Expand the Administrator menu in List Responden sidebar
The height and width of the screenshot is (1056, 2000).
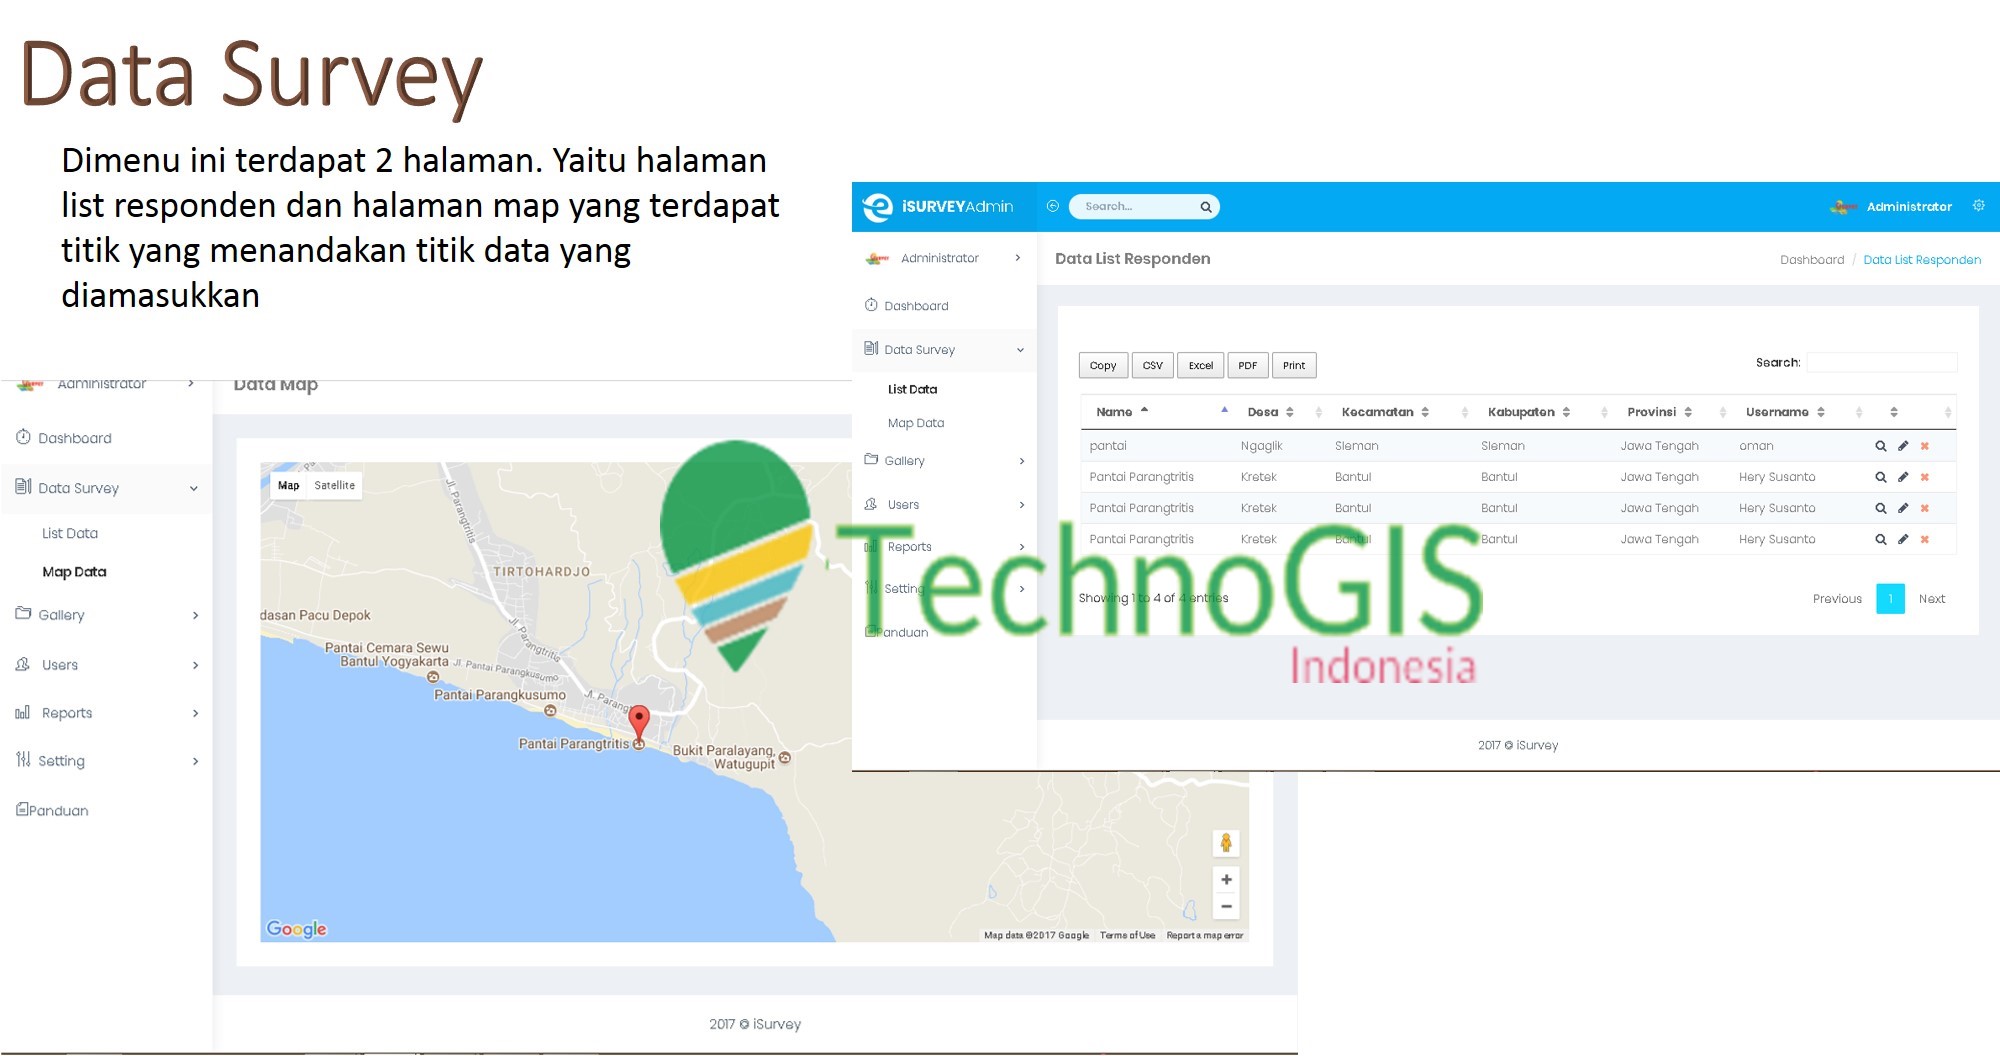coord(1018,258)
